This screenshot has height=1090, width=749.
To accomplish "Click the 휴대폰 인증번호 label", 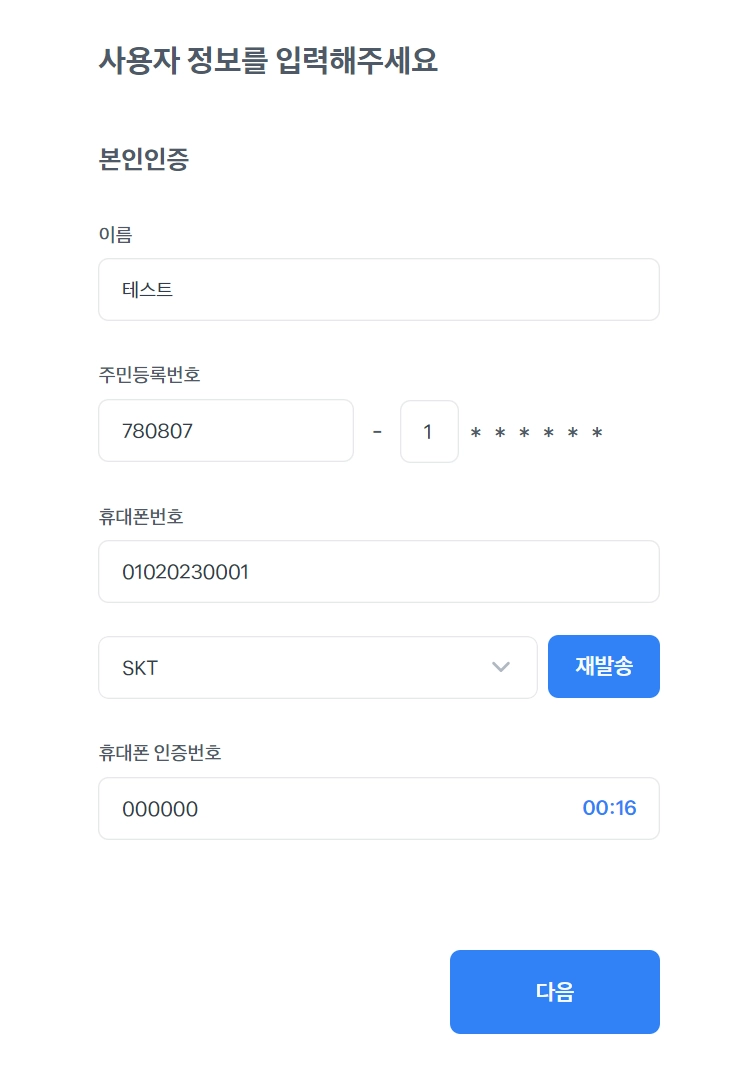I will (x=159, y=753).
